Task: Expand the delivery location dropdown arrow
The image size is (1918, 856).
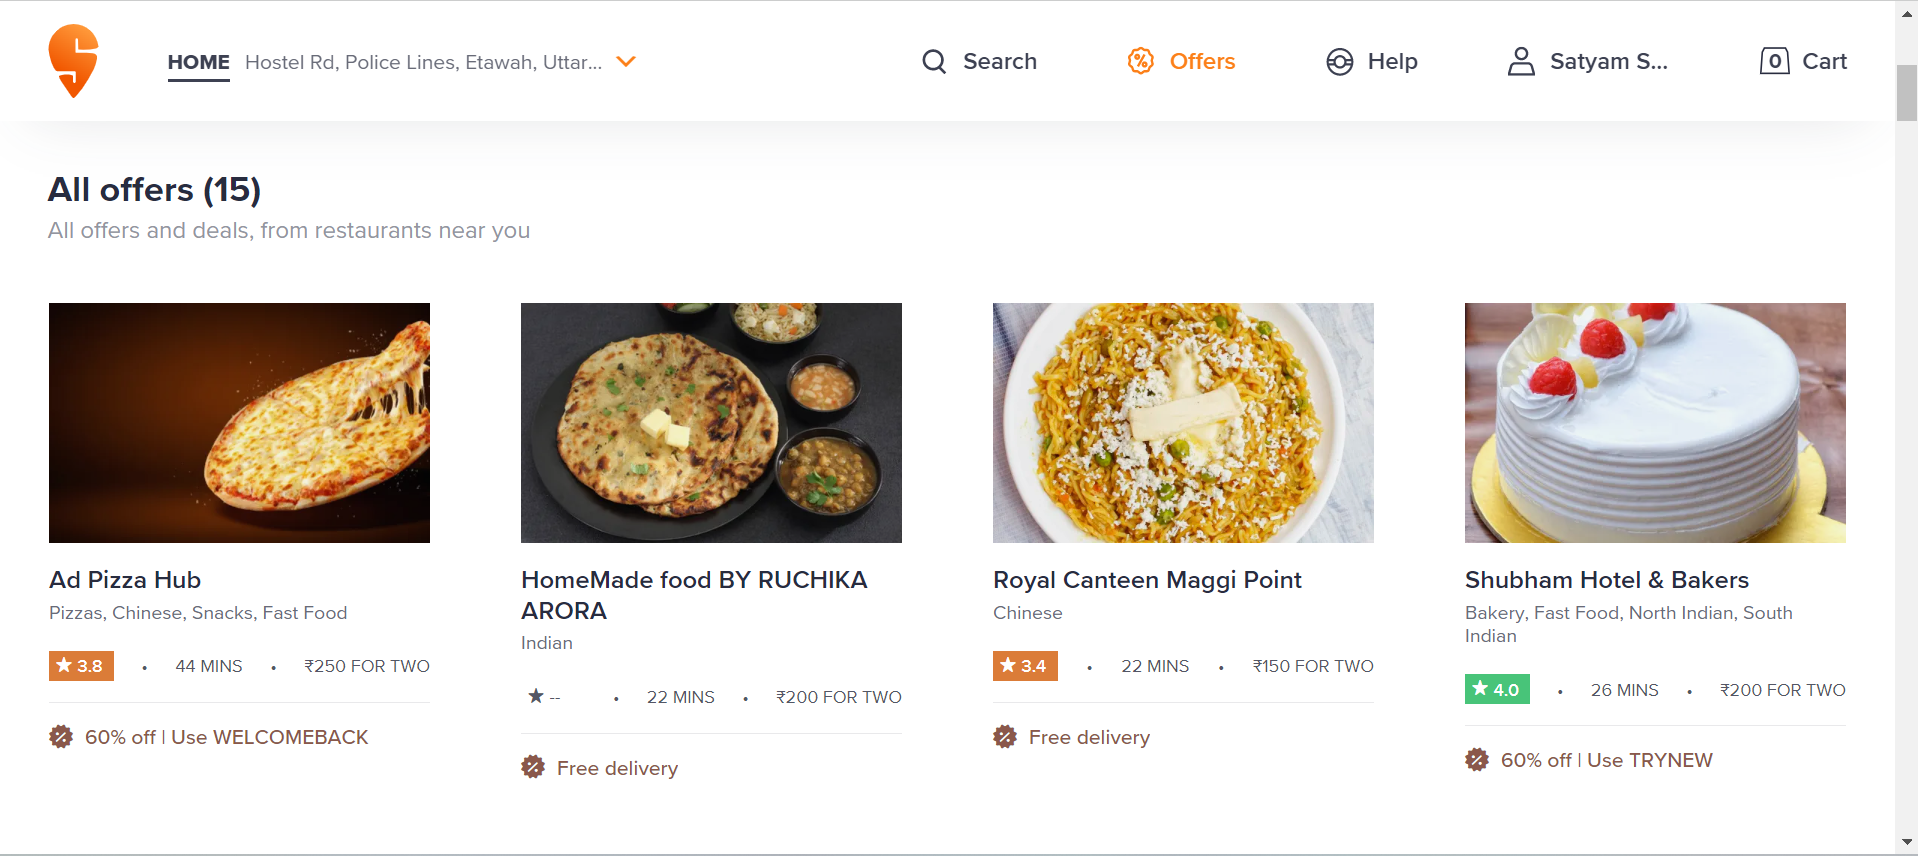Action: tap(626, 62)
